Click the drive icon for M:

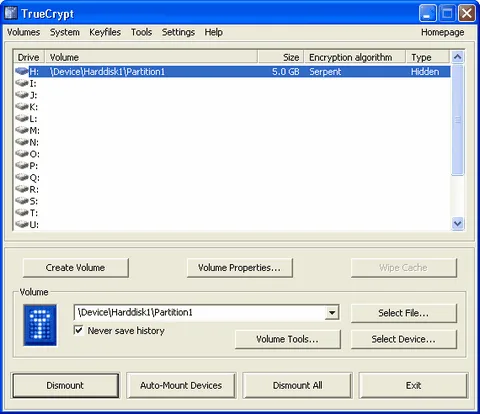click(x=22, y=130)
